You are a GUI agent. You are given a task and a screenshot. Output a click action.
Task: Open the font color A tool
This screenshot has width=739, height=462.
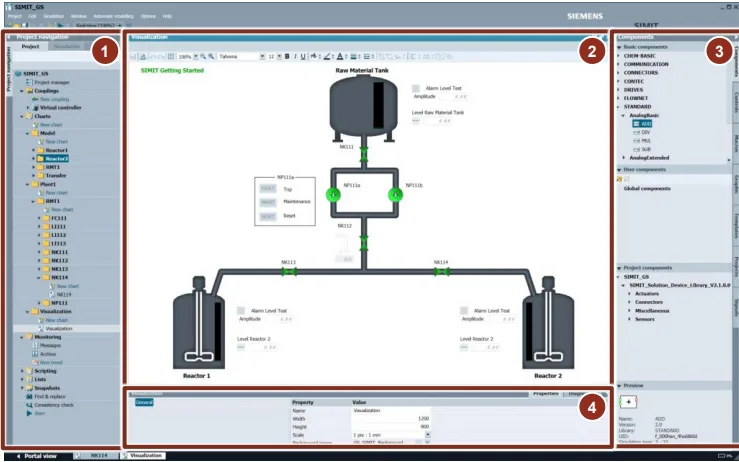(x=340, y=57)
